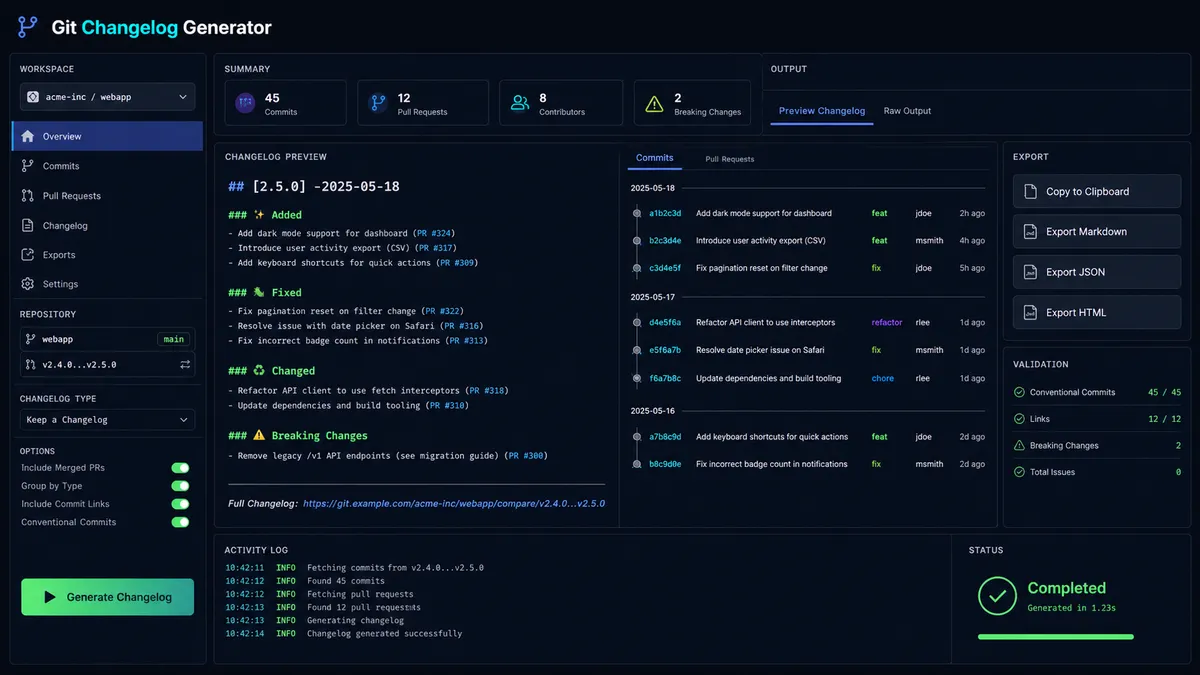Click the 12 Pull Requests summary icon
This screenshot has height=675, width=1200.
(x=378, y=103)
